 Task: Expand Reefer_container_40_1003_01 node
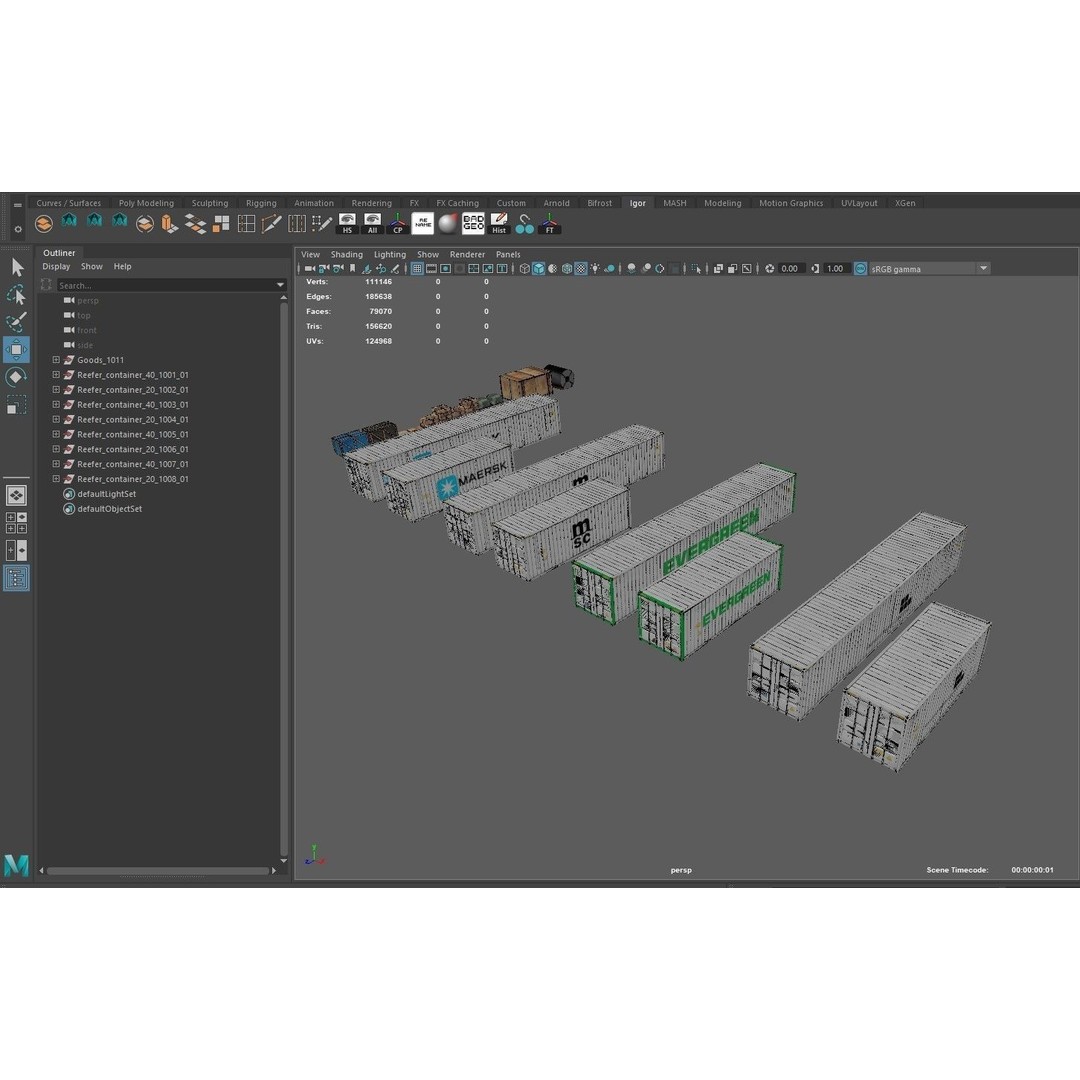[56, 404]
